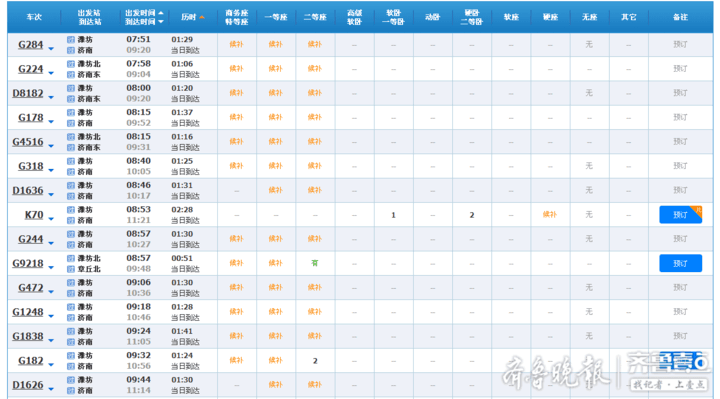This screenshot has height=399, width=720.
Task: Click the departure station icon in the D1626 row
Action: [71, 380]
